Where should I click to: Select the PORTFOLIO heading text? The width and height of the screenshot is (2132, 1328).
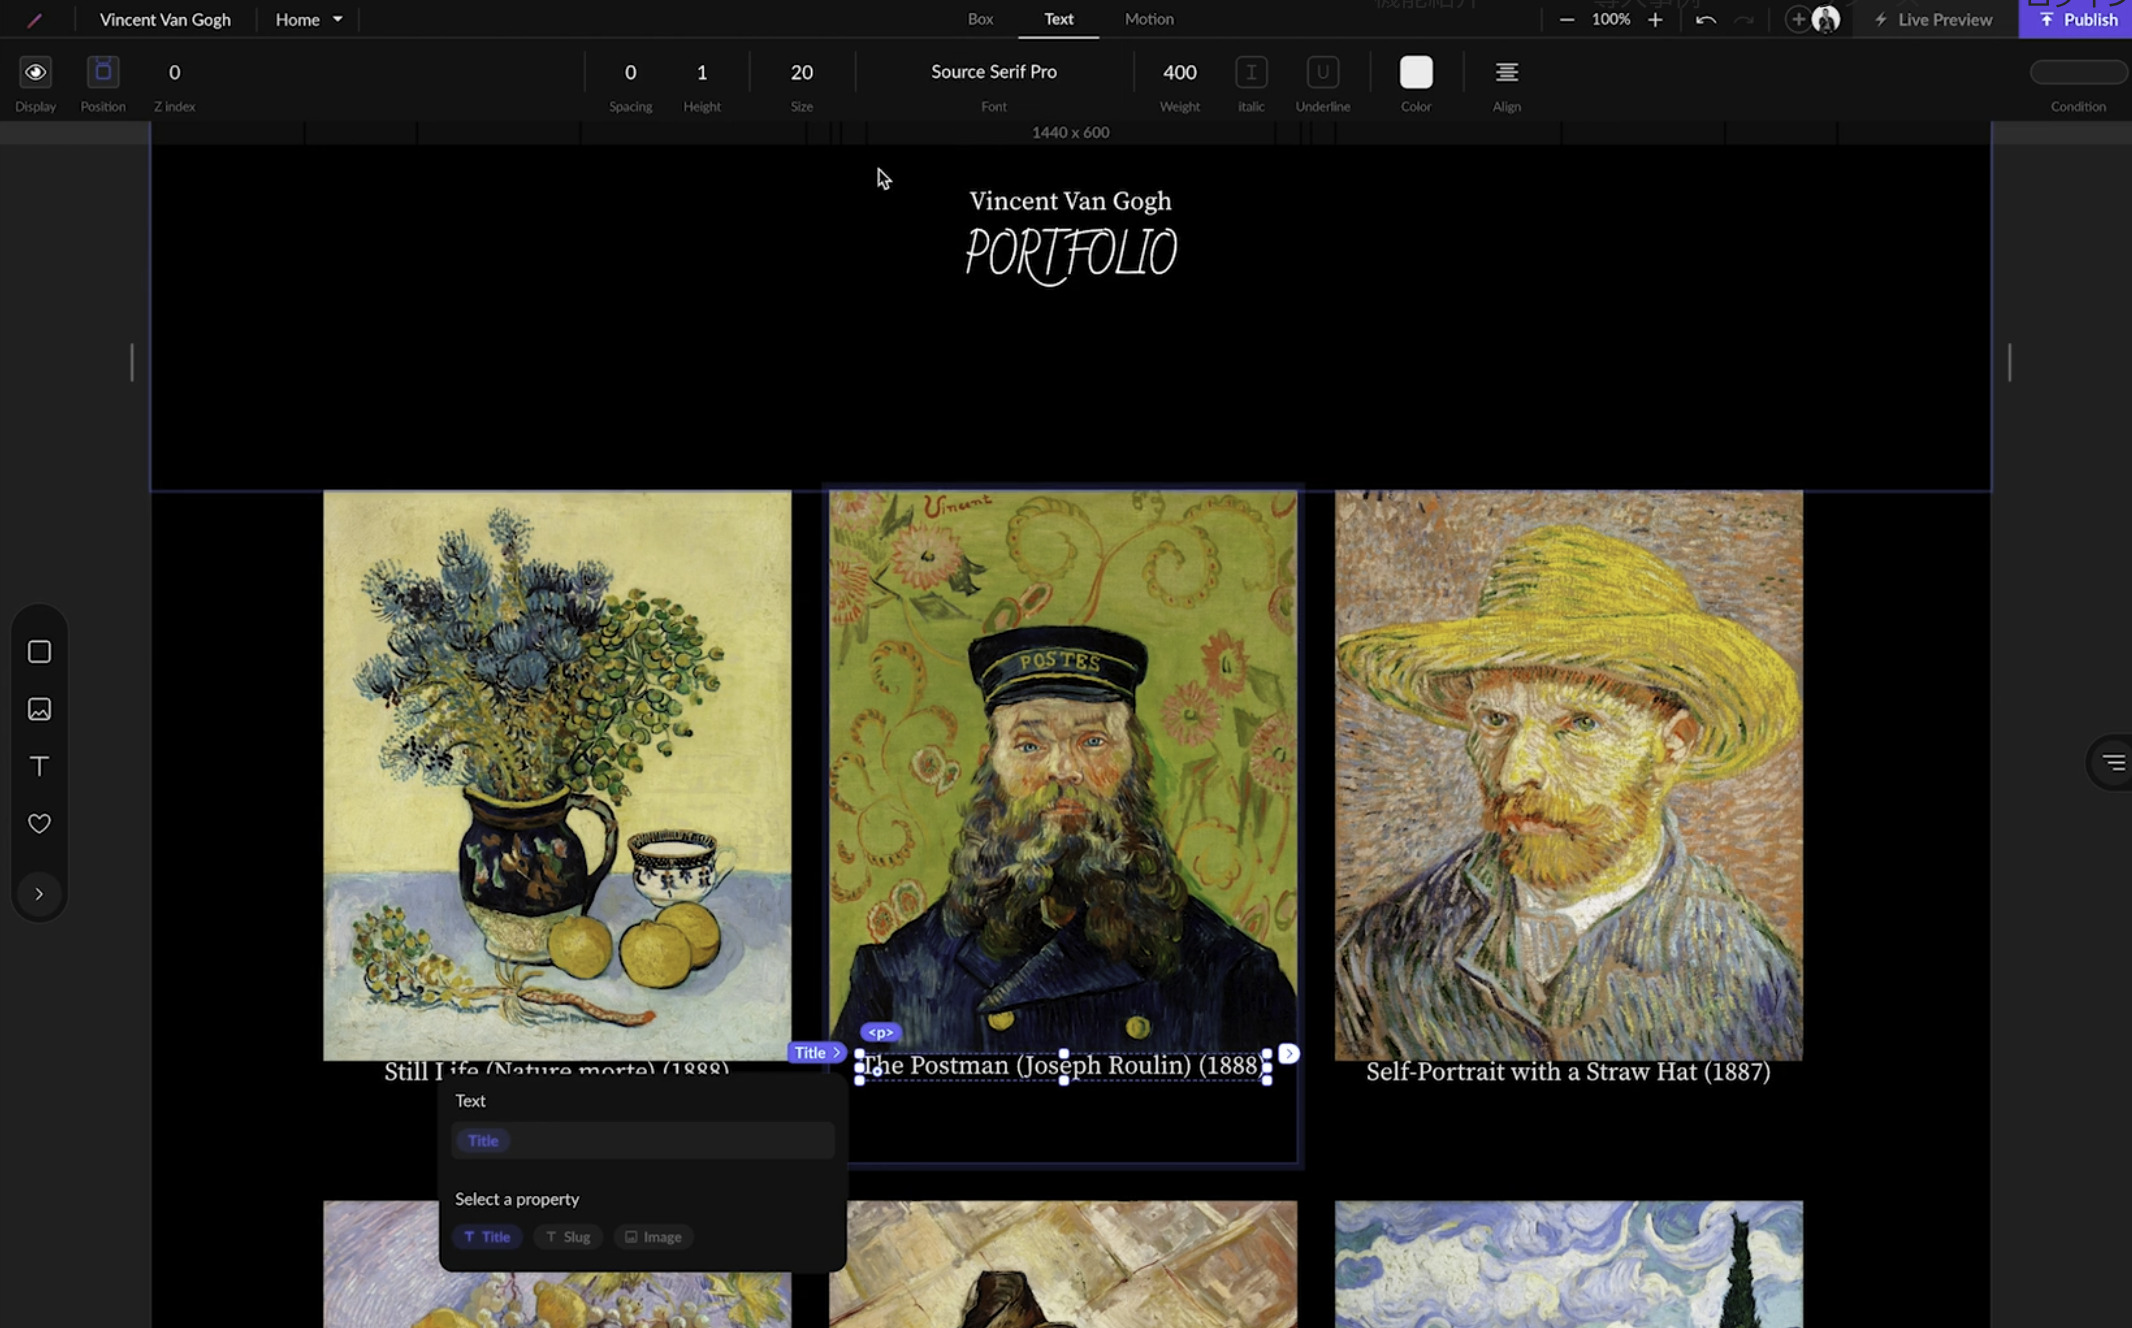tap(1070, 254)
